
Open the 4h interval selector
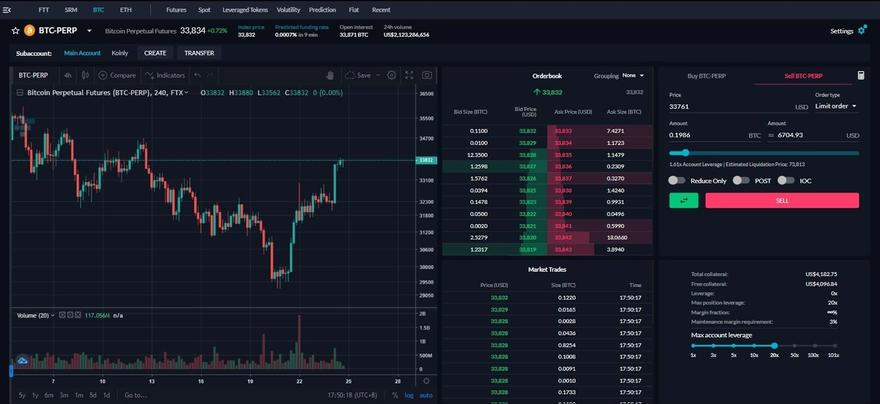click(67, 75)
